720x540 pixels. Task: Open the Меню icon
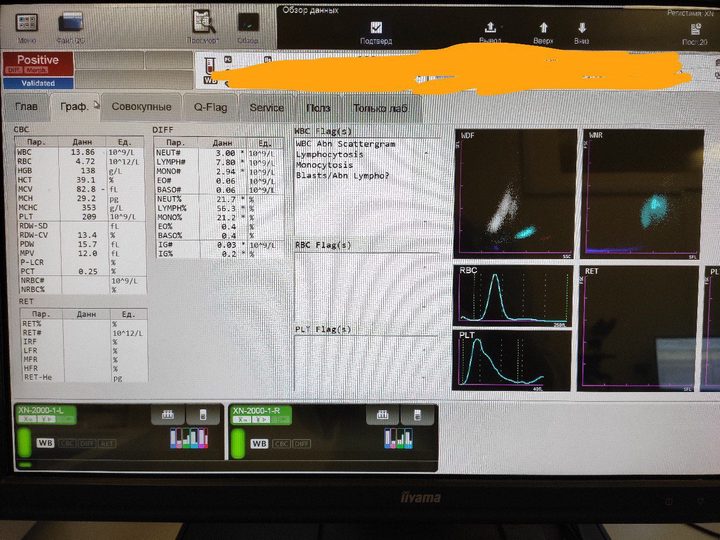coord(27,22)
